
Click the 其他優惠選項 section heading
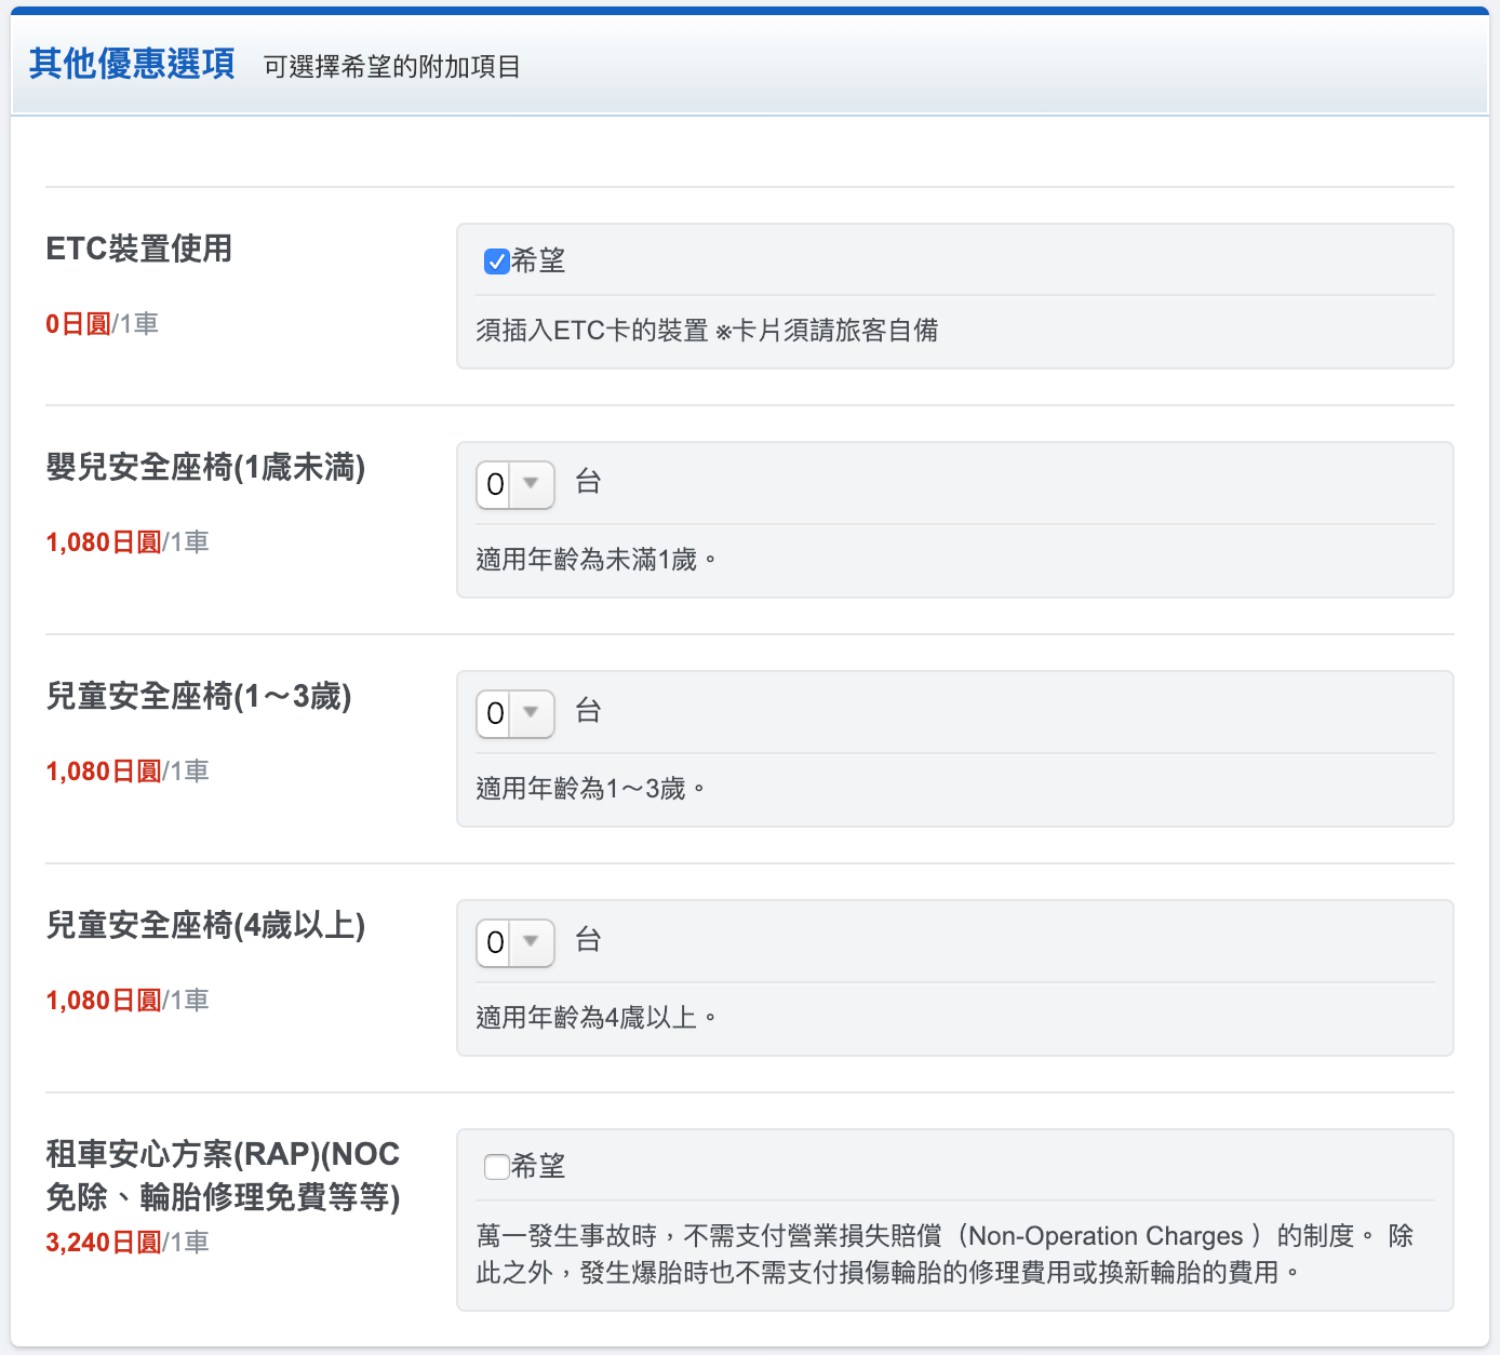click(132, 64)
